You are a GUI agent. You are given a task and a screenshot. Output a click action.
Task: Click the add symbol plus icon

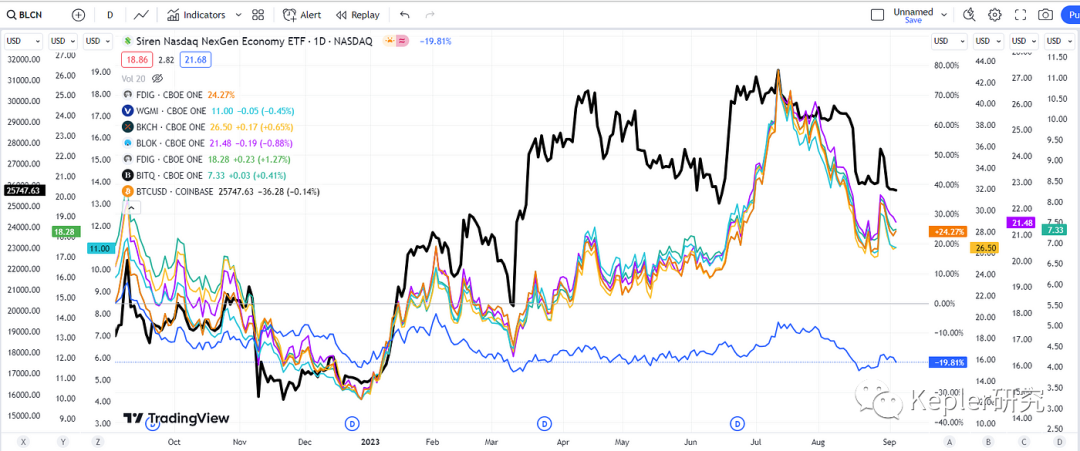[x=79, y=14]
